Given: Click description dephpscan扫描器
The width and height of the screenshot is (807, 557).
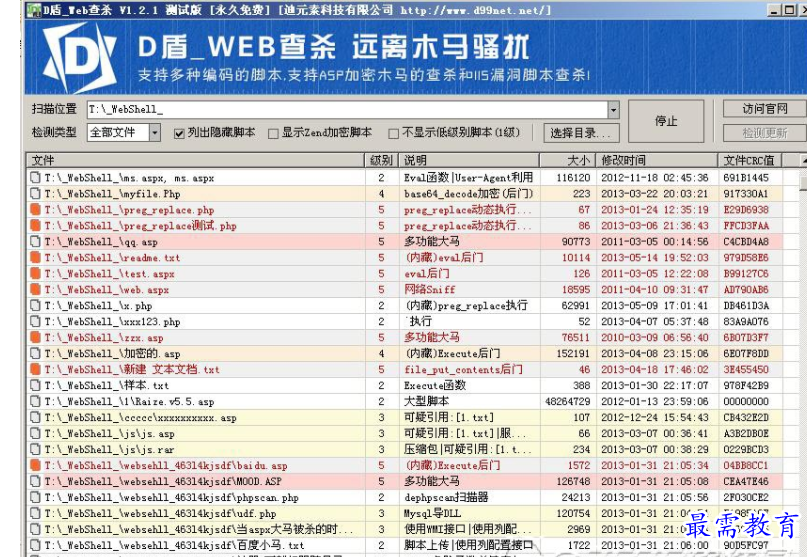Looking at the screenshot, I should point(446,497).
